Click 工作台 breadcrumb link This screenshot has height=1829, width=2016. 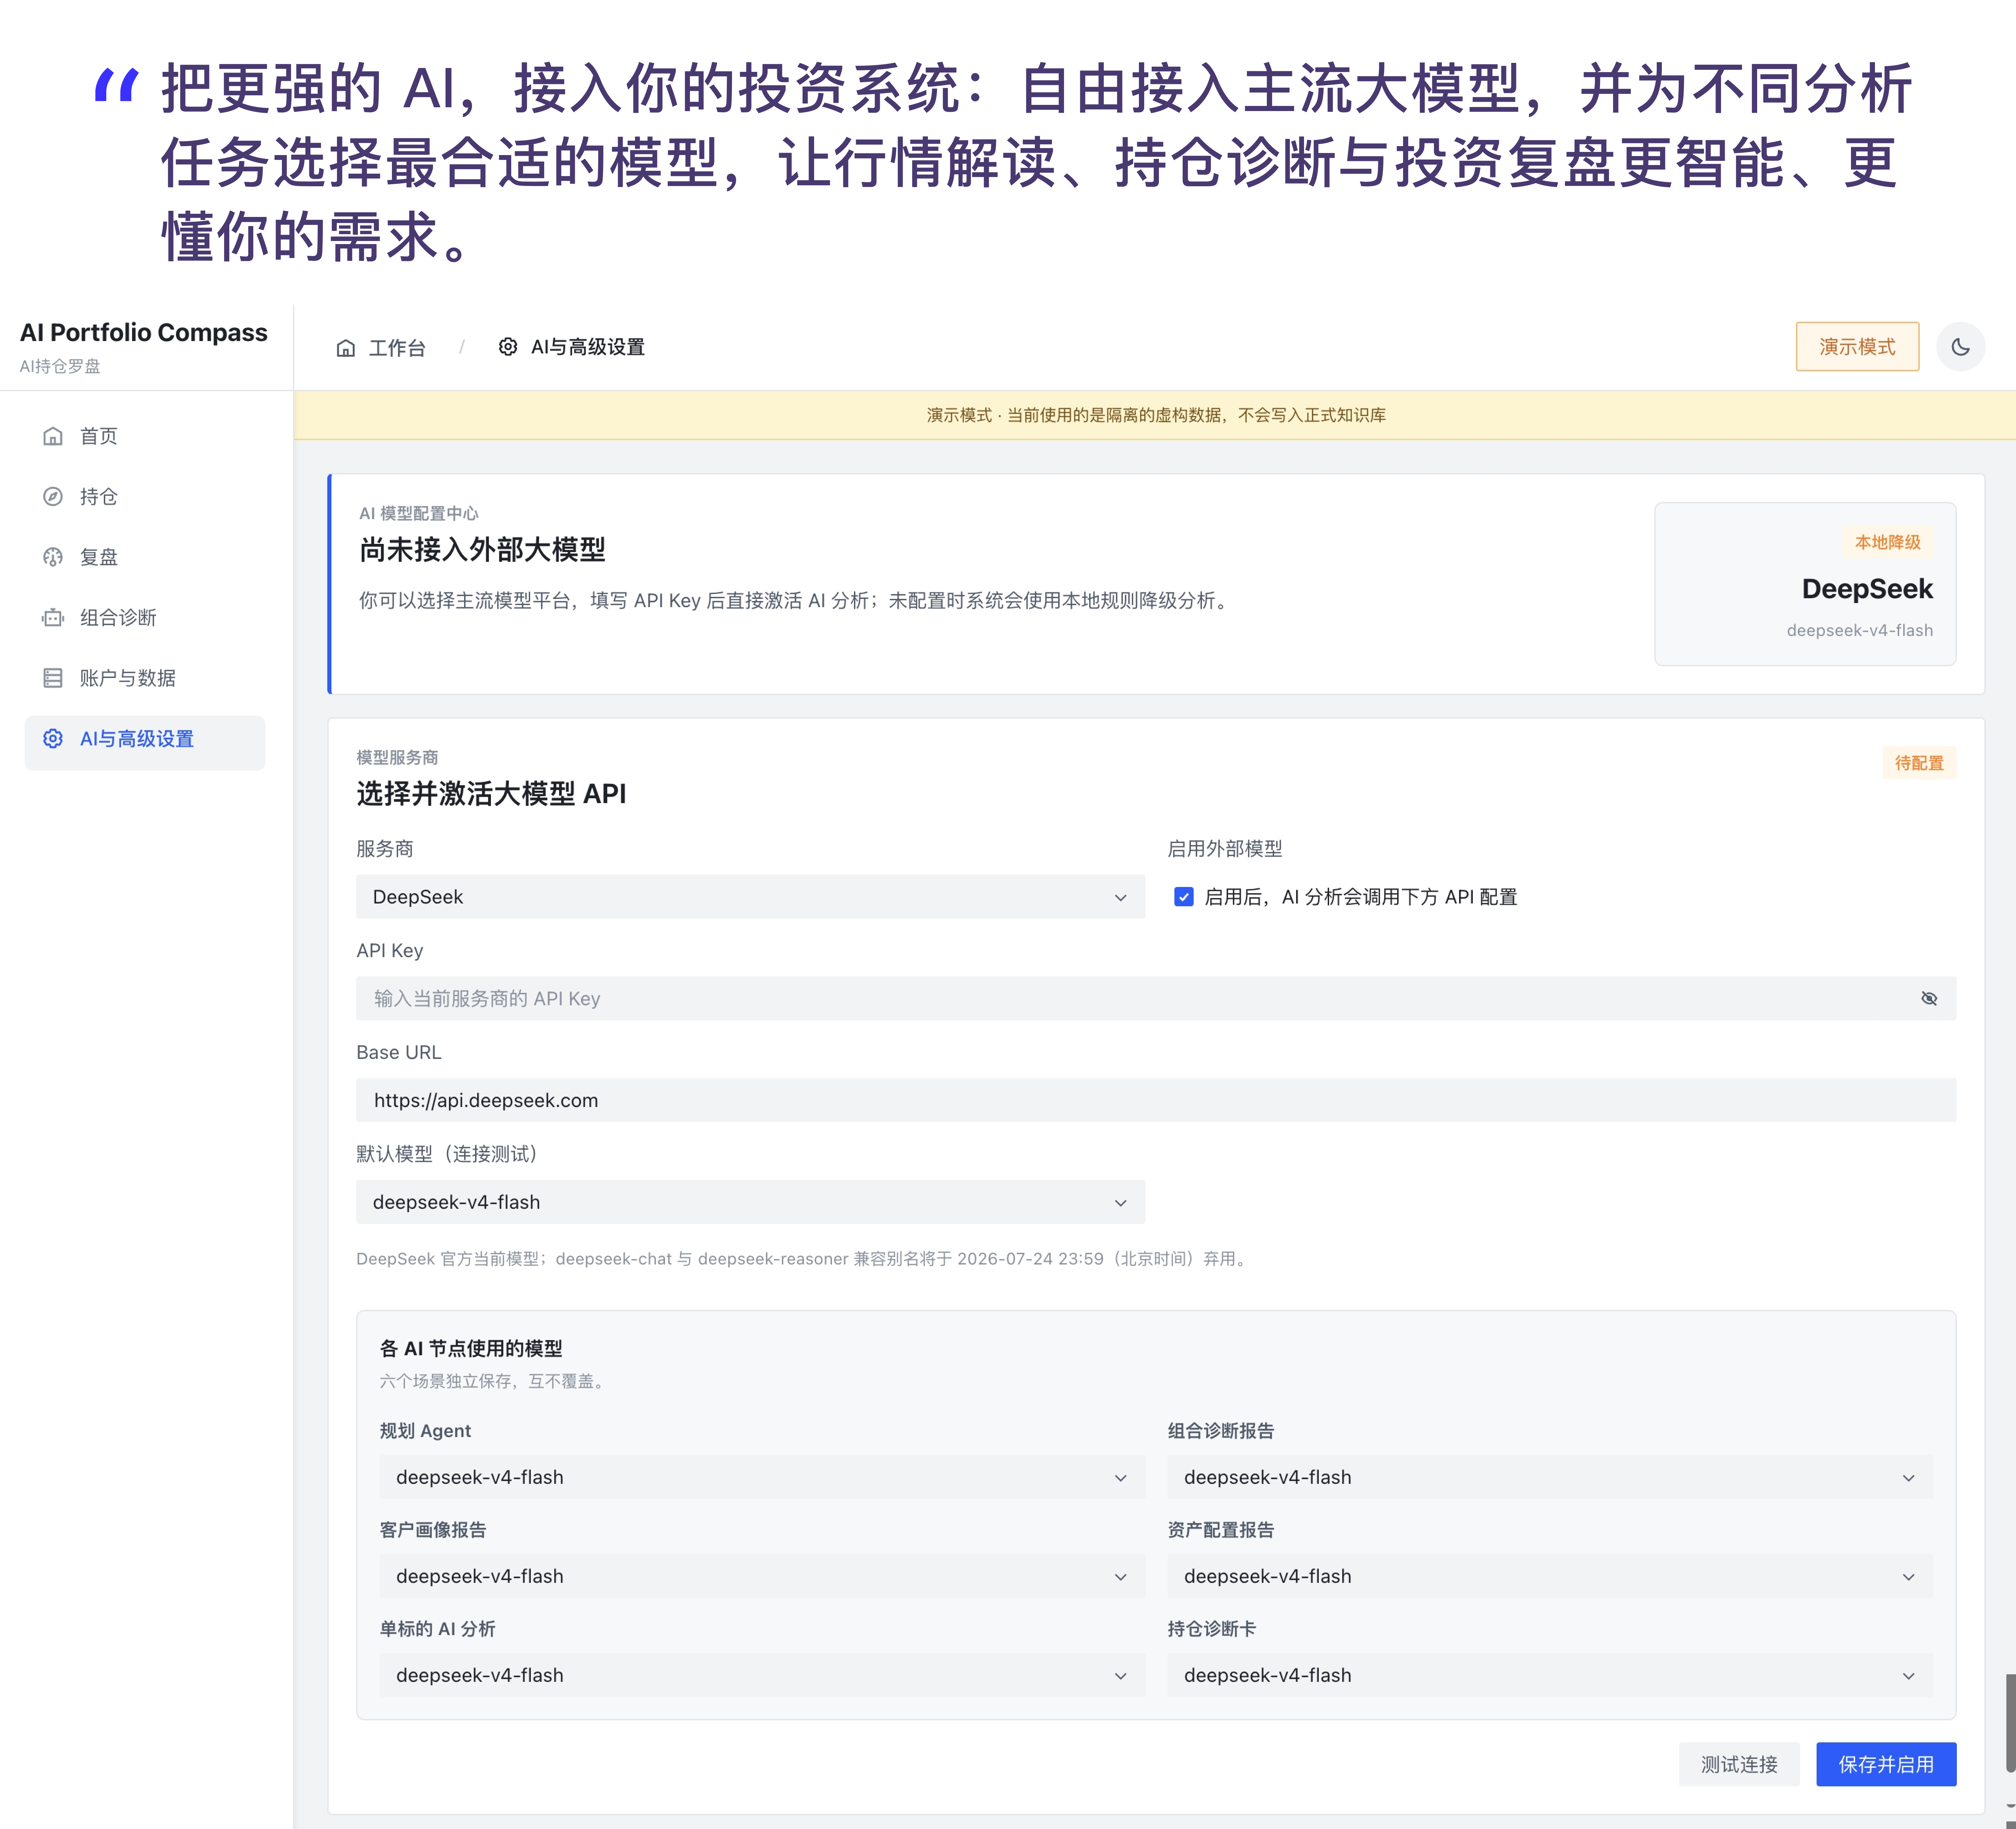pos(397,348)
